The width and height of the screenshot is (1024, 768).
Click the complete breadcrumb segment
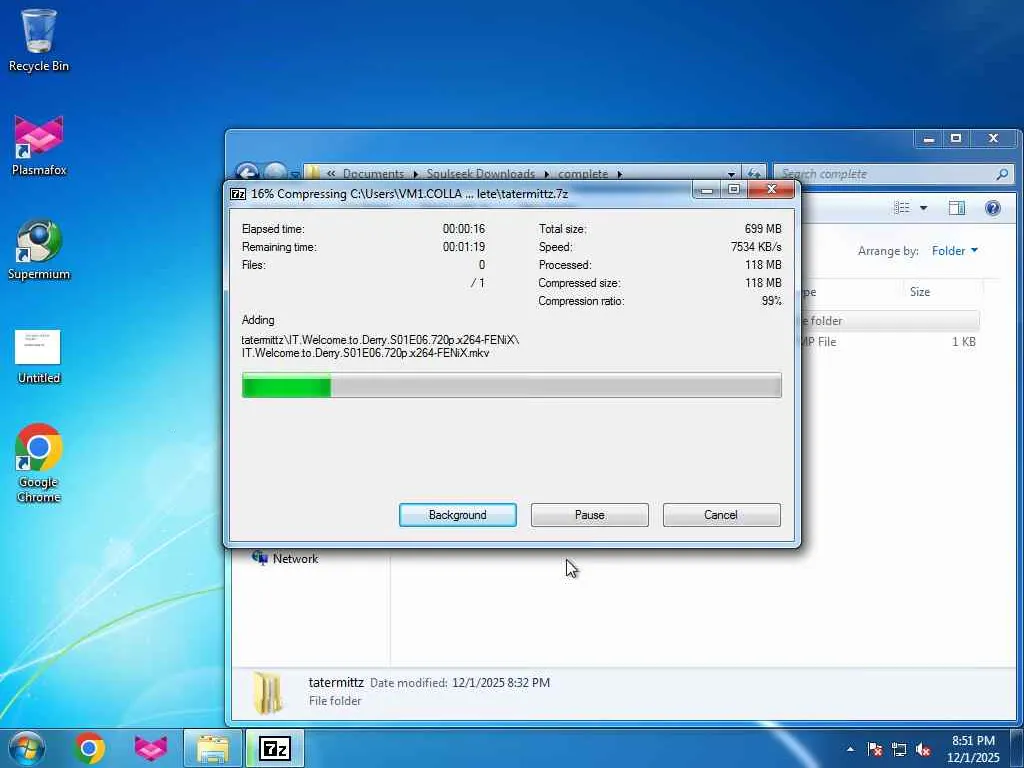(583, 174)
